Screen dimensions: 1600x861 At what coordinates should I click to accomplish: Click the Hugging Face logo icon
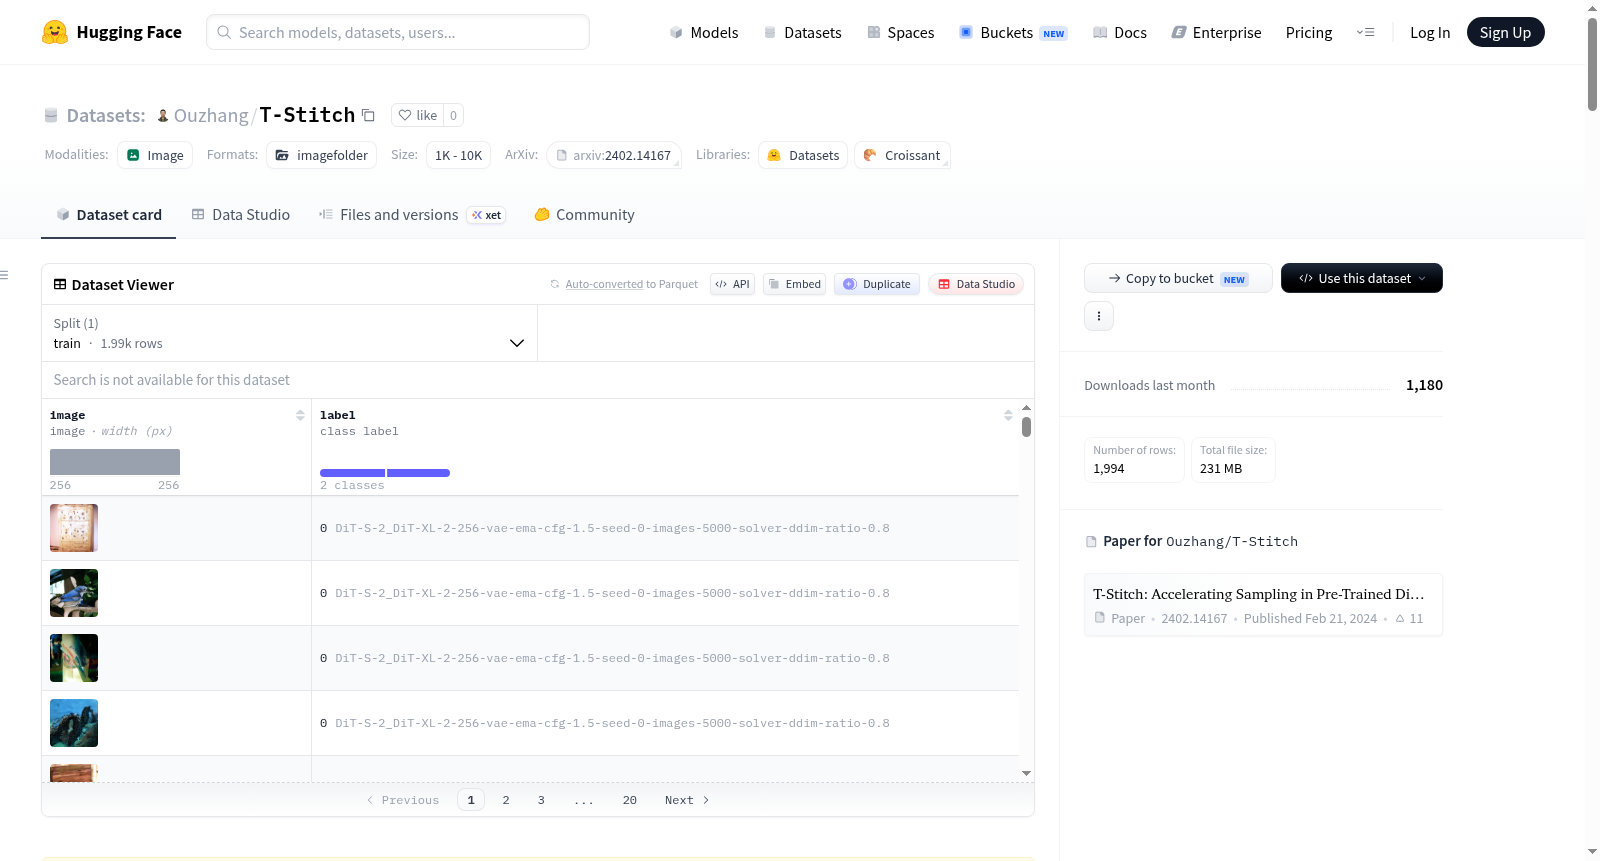(55, 32)
